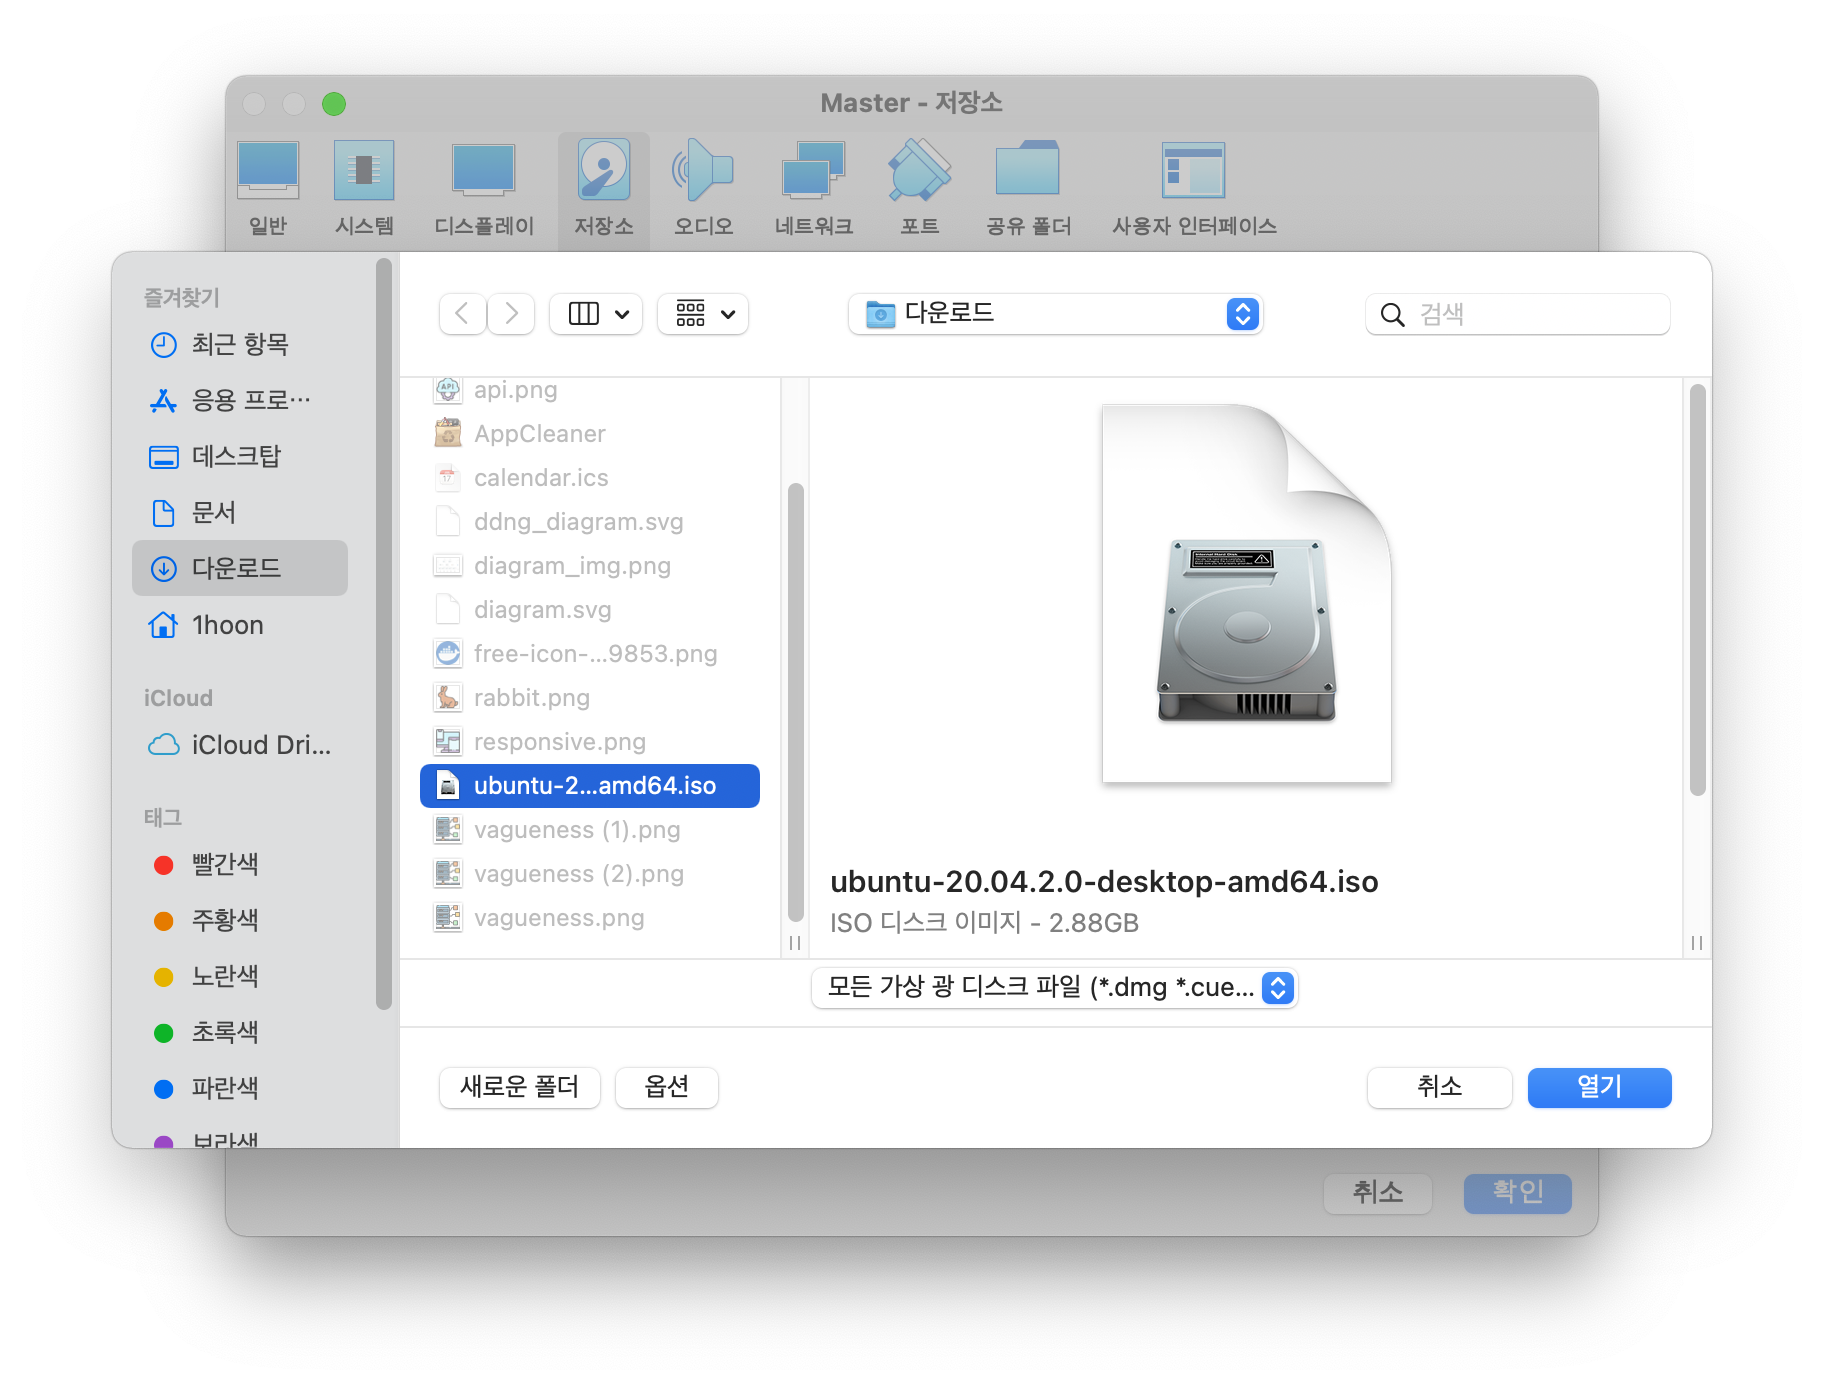Open the 오디오 settings tab in Master window

click(x=703, y=189)
